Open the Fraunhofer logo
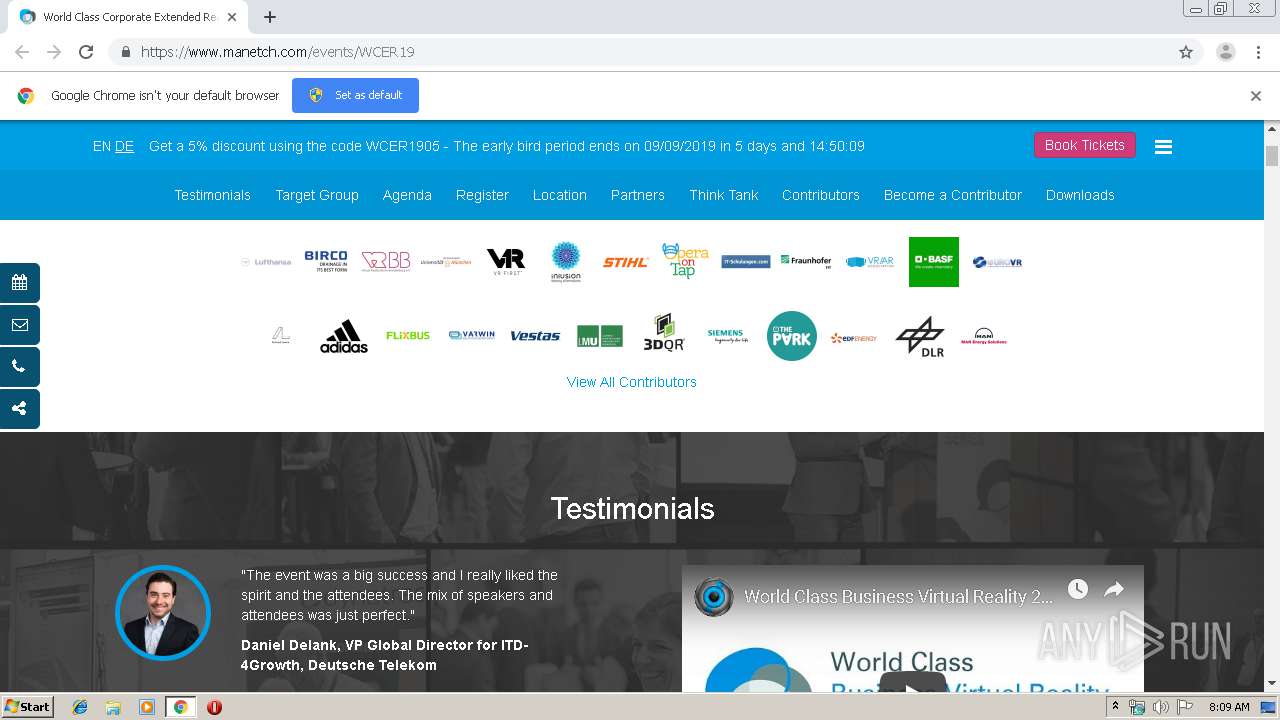This screenshot has width=1280, height=720. coord(806,262)
